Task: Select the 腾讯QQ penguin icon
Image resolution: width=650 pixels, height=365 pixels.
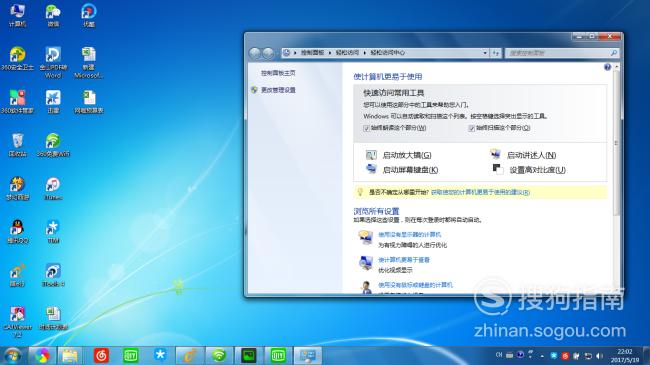Action: [17, 232]
